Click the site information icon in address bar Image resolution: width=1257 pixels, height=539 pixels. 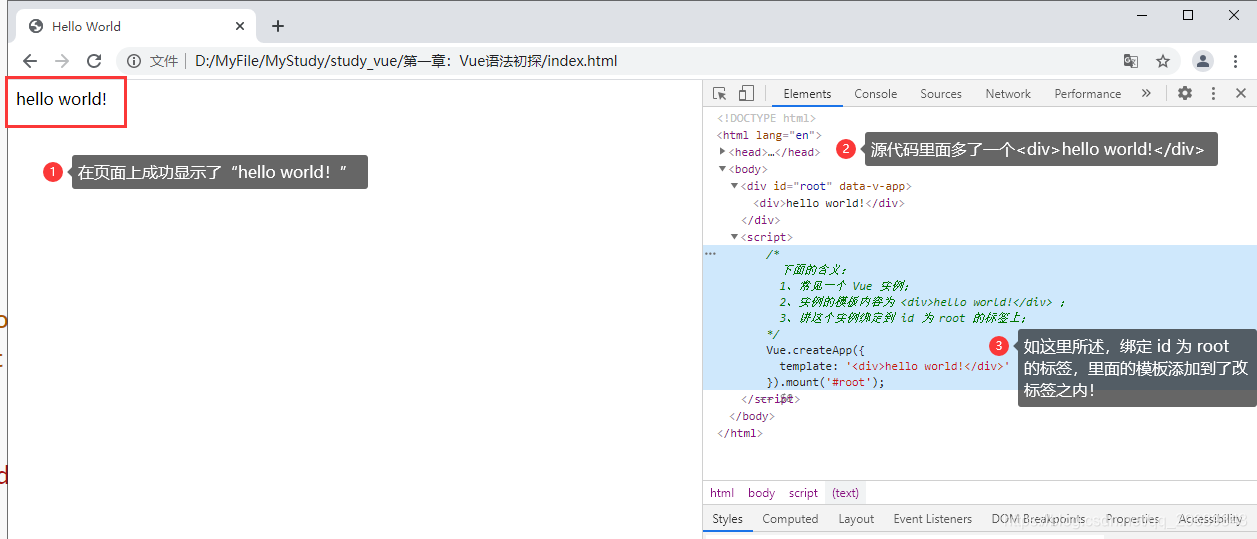[134, 61]
